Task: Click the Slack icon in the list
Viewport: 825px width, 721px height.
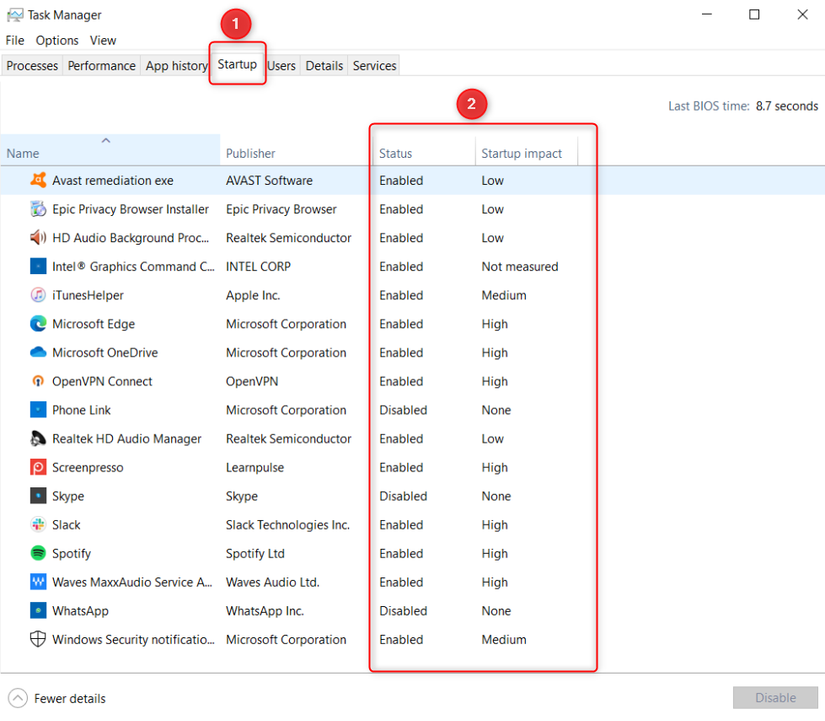Action: click(38, 524)
